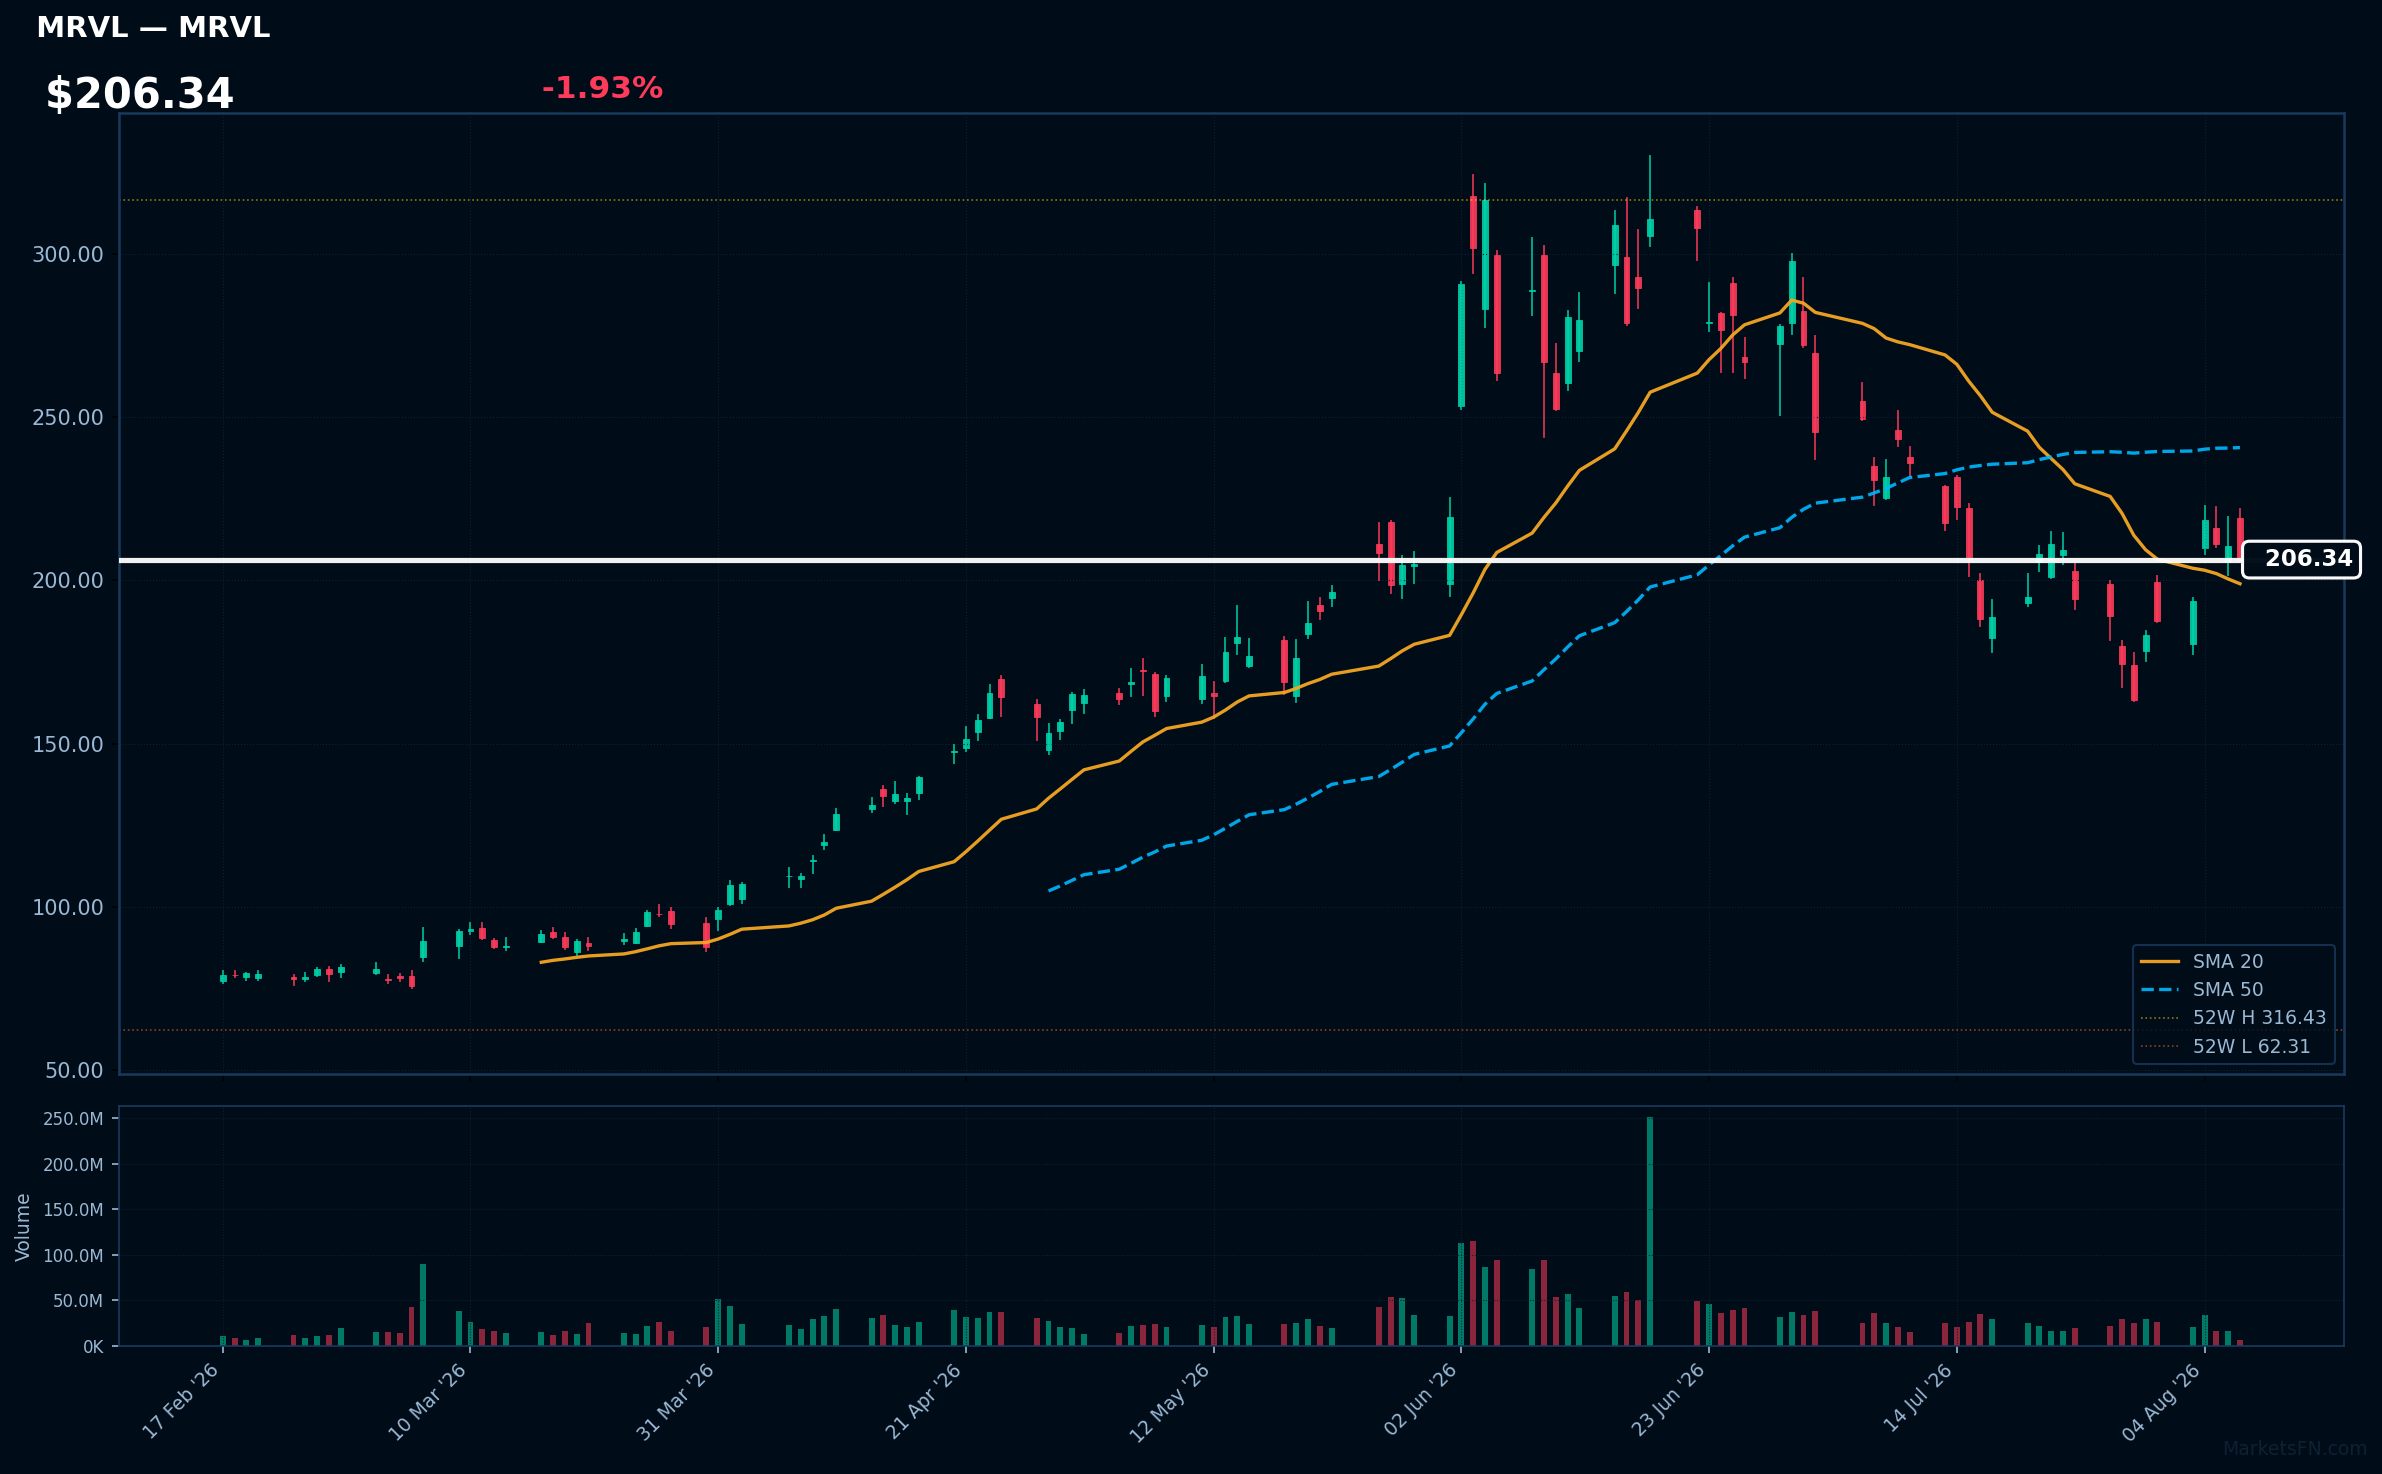Click the 100.00 price axis label
The width and height of the screenshot is (2382, 1474).
68,907
